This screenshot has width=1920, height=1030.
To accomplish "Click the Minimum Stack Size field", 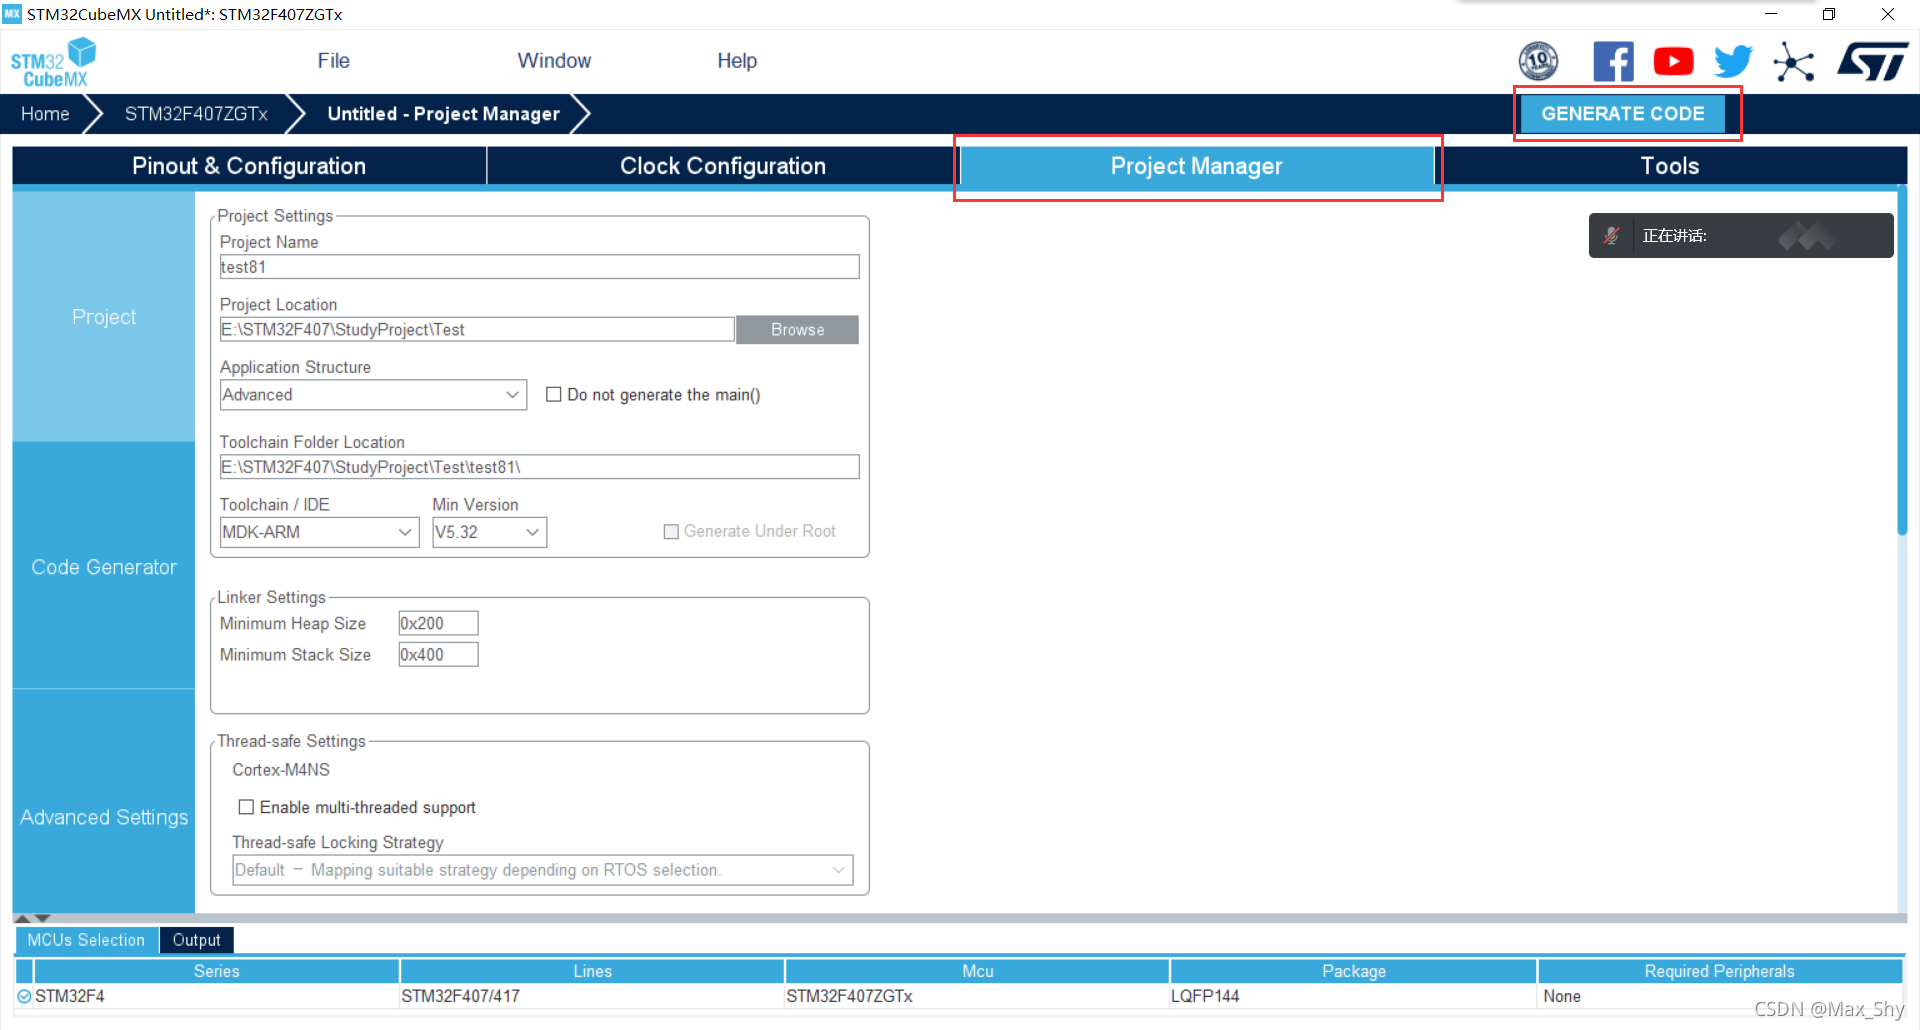I will pyautogui.click(x=438, y=655).
